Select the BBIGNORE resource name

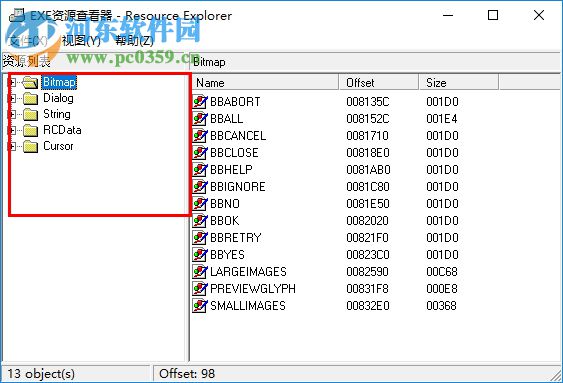click(238, 187)
